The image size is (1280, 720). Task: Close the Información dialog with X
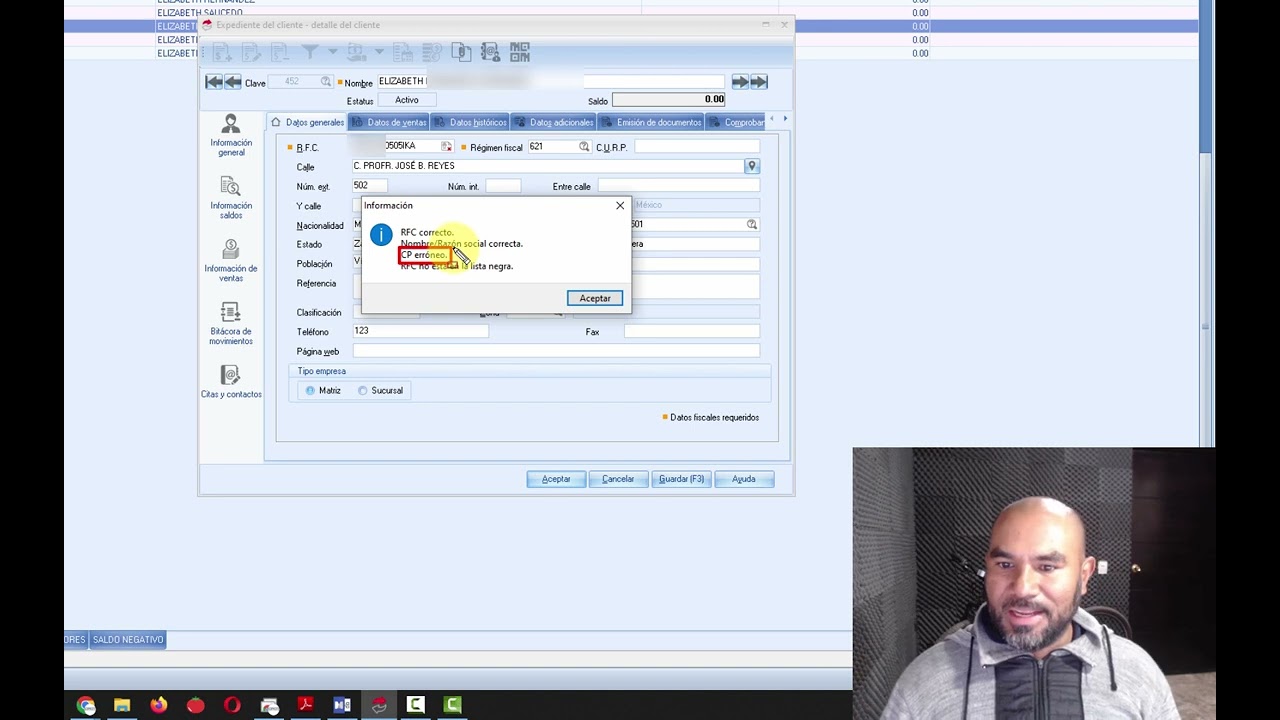(x=620, y=206)
